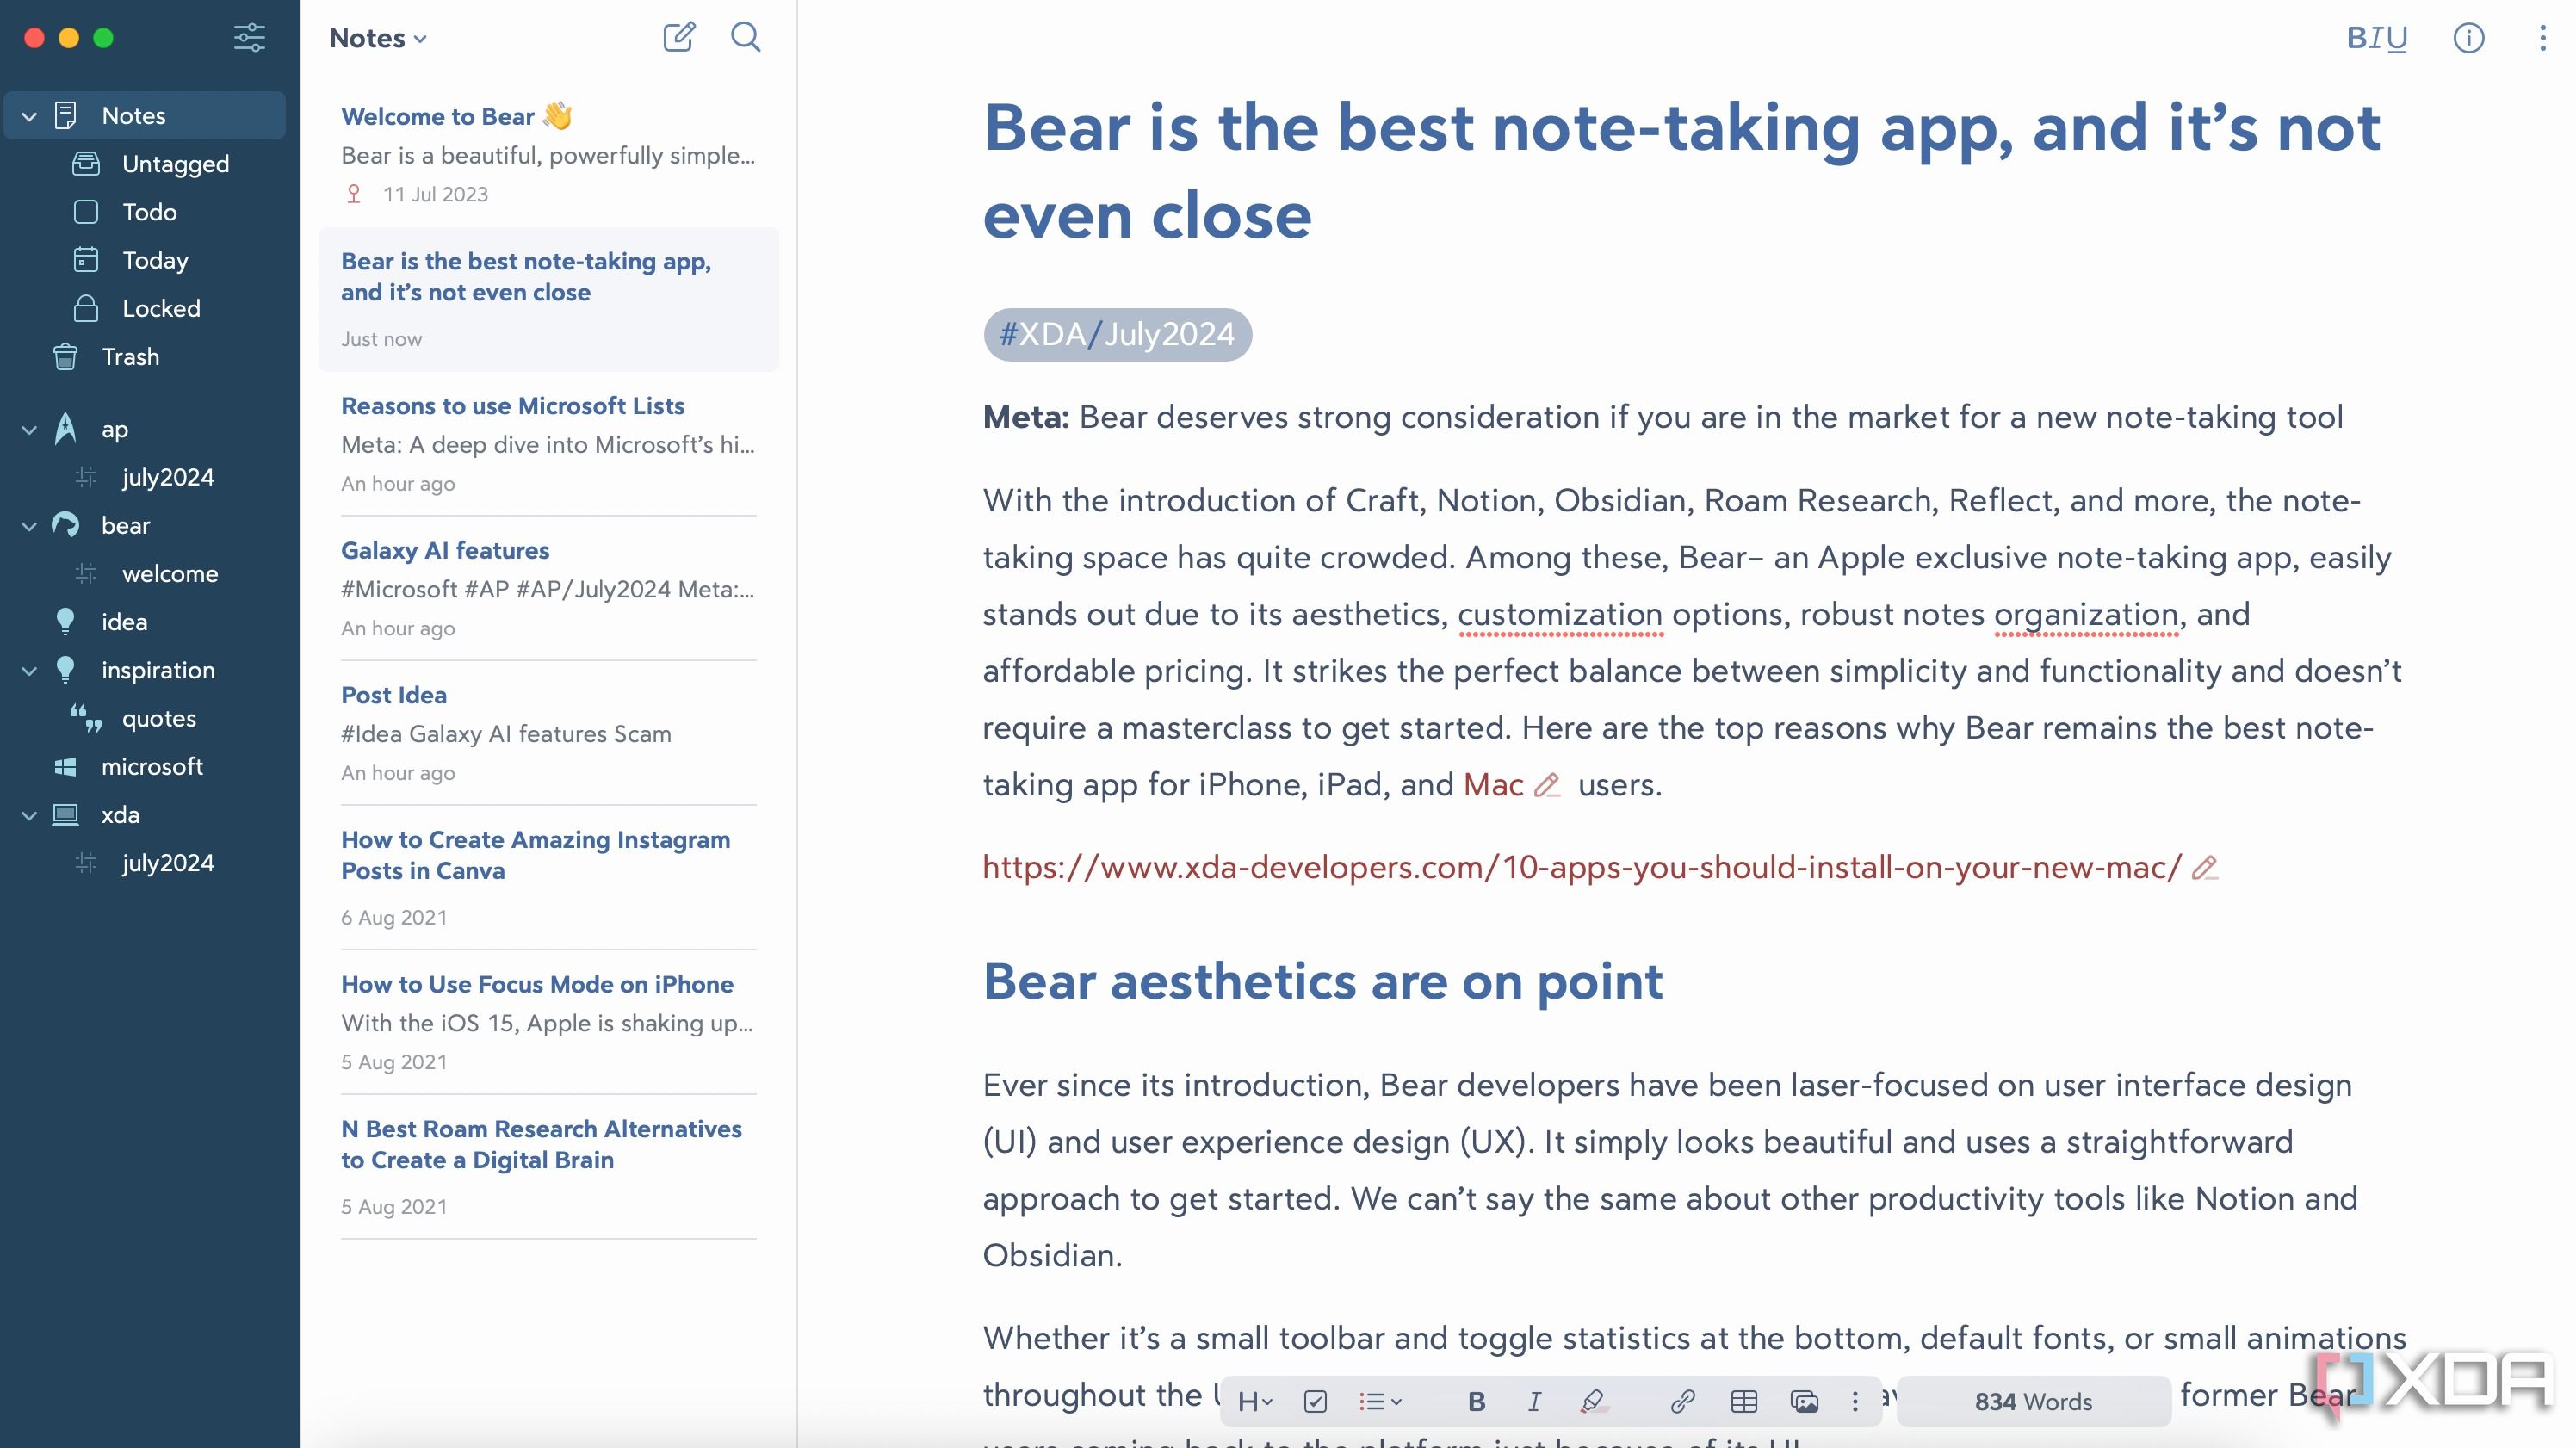Open list style dropdown in toolbar
The height and width of the screenshot is (1448, 2576).
1380,1401
